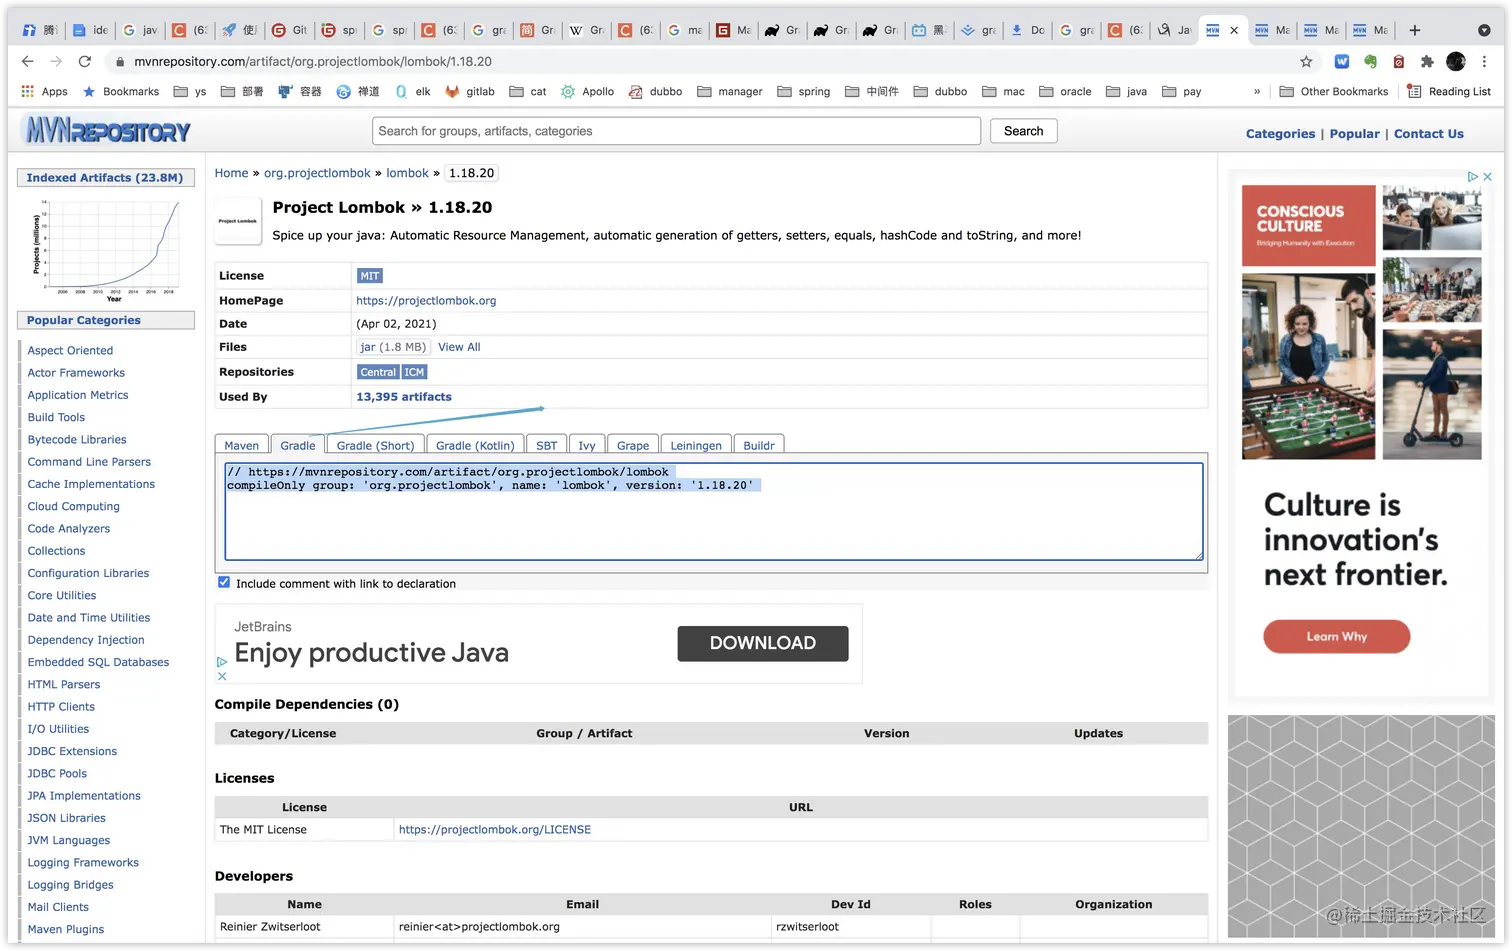1512x951 pixels.
Task: Reload the page using the refresh icon
Action: click(x=85, y=61)
